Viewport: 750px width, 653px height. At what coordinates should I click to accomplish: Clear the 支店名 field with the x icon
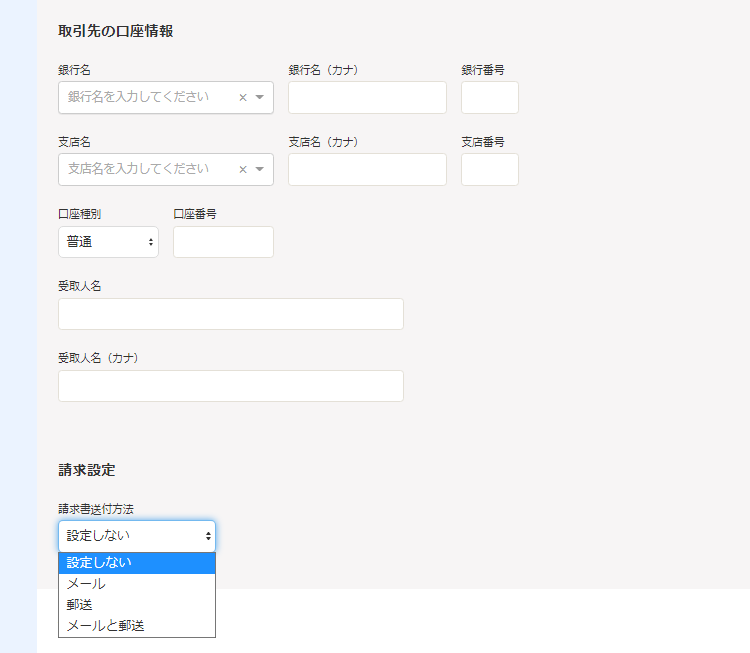[242, 170]
